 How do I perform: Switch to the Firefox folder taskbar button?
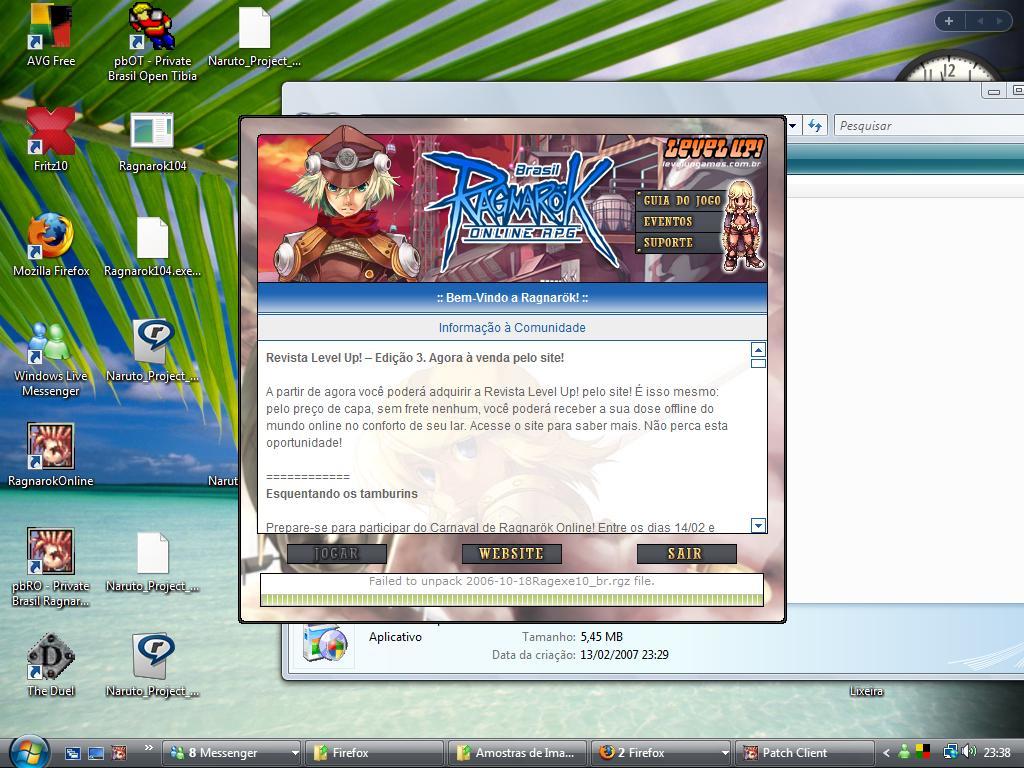pos(374,753)
